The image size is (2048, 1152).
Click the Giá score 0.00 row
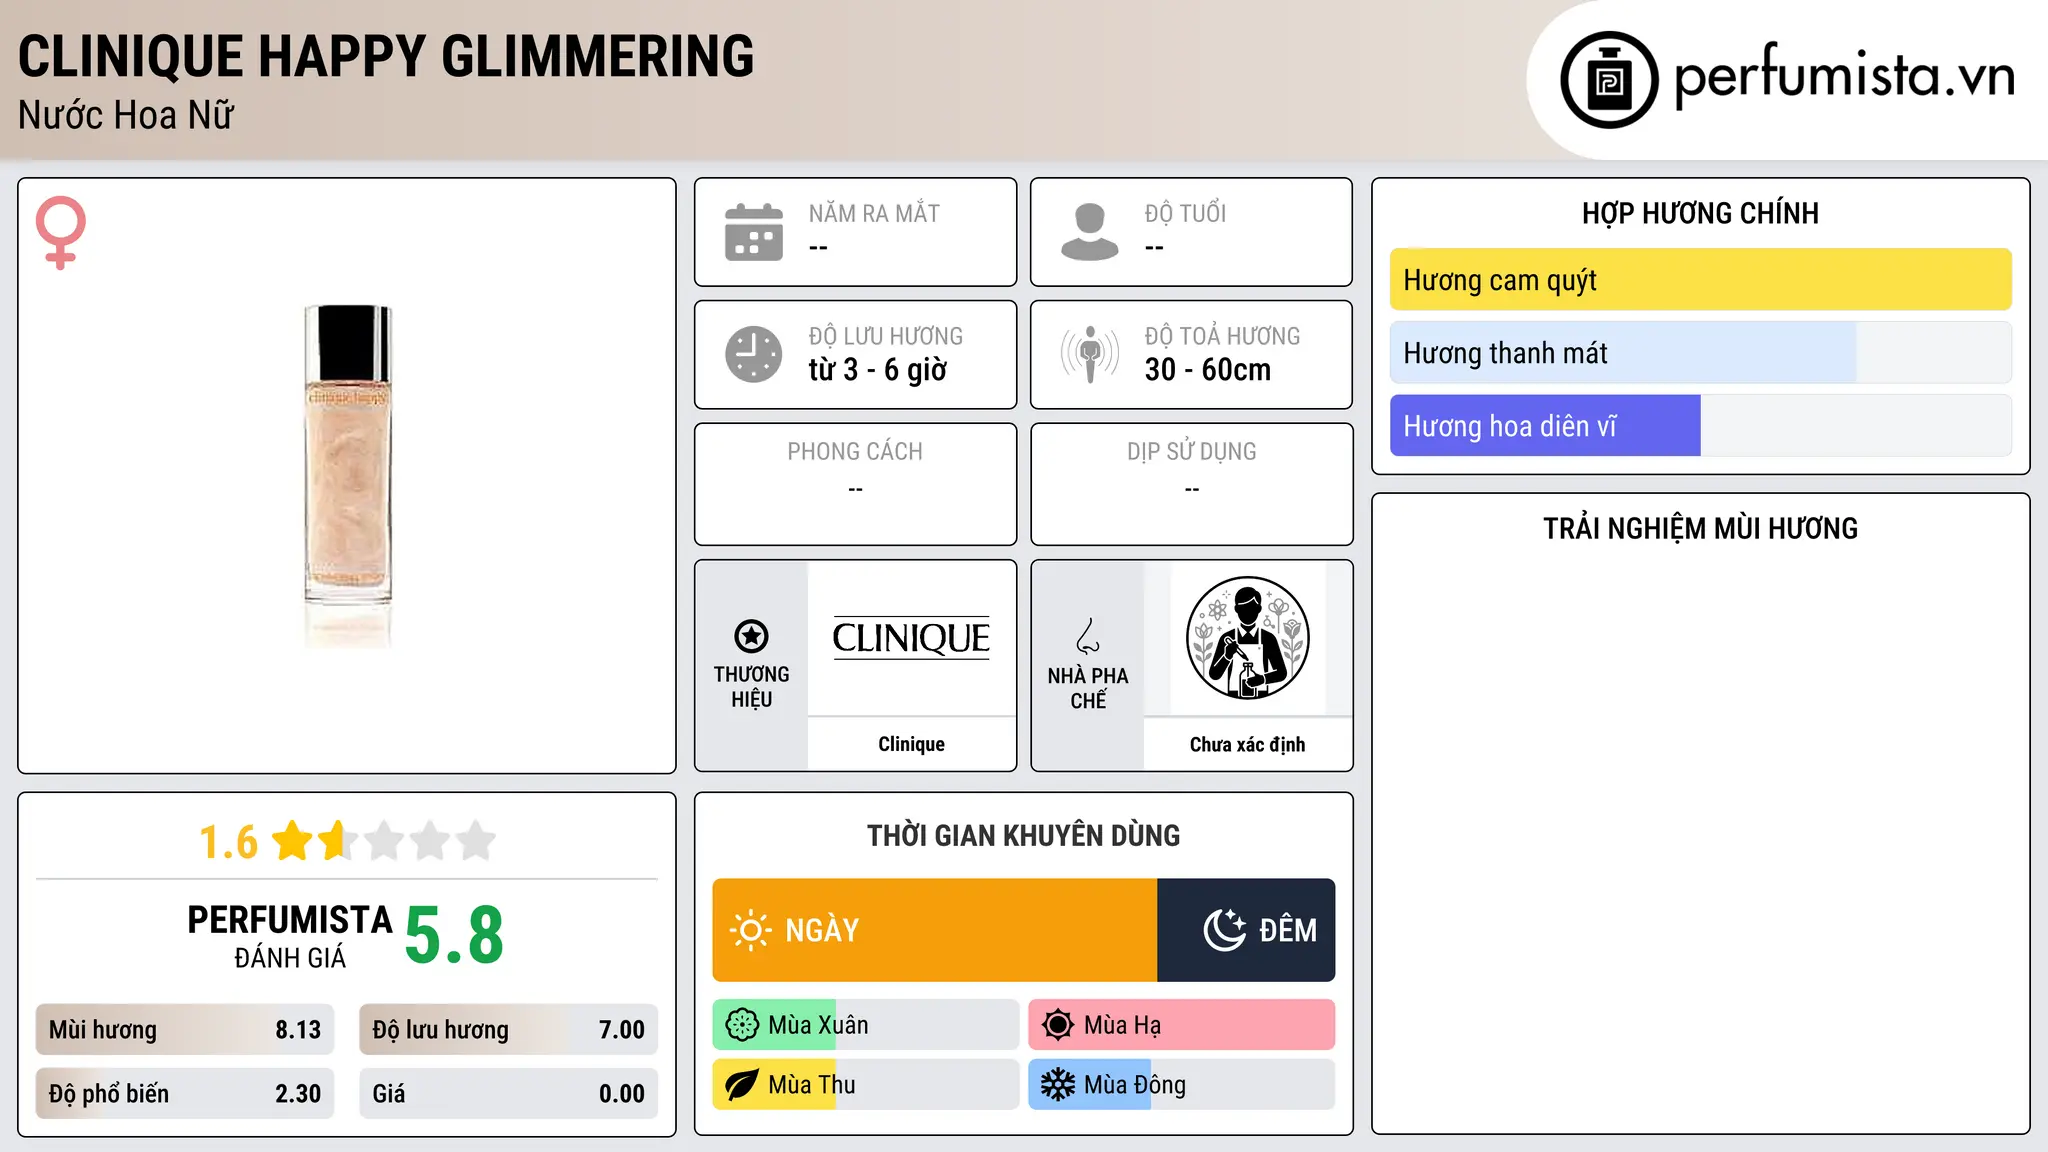508,1094
